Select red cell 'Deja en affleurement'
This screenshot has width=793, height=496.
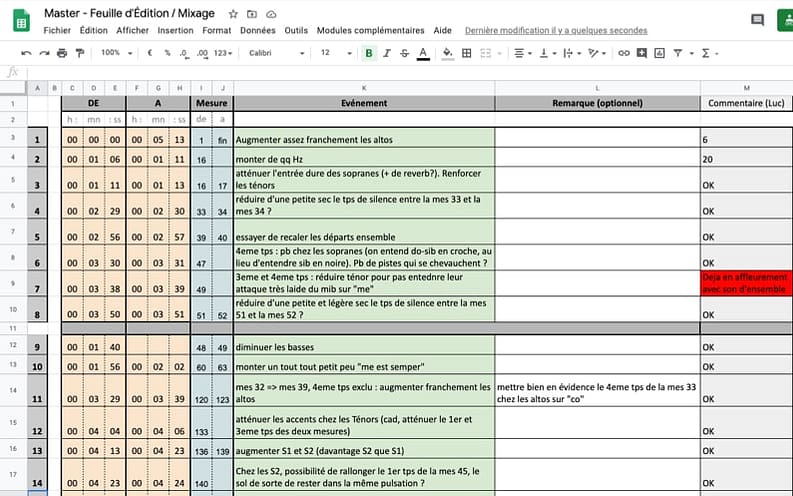pos(746,283)
